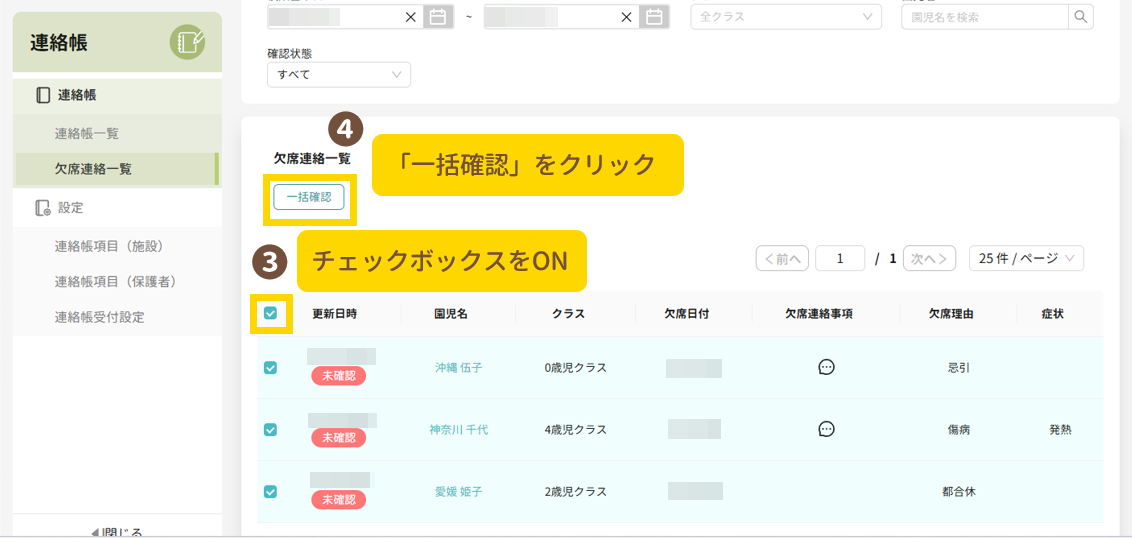The image size is (1132, 538).
Task: Open the 25件/ページ page size dropdown
Action: [x=1026, y=259]
